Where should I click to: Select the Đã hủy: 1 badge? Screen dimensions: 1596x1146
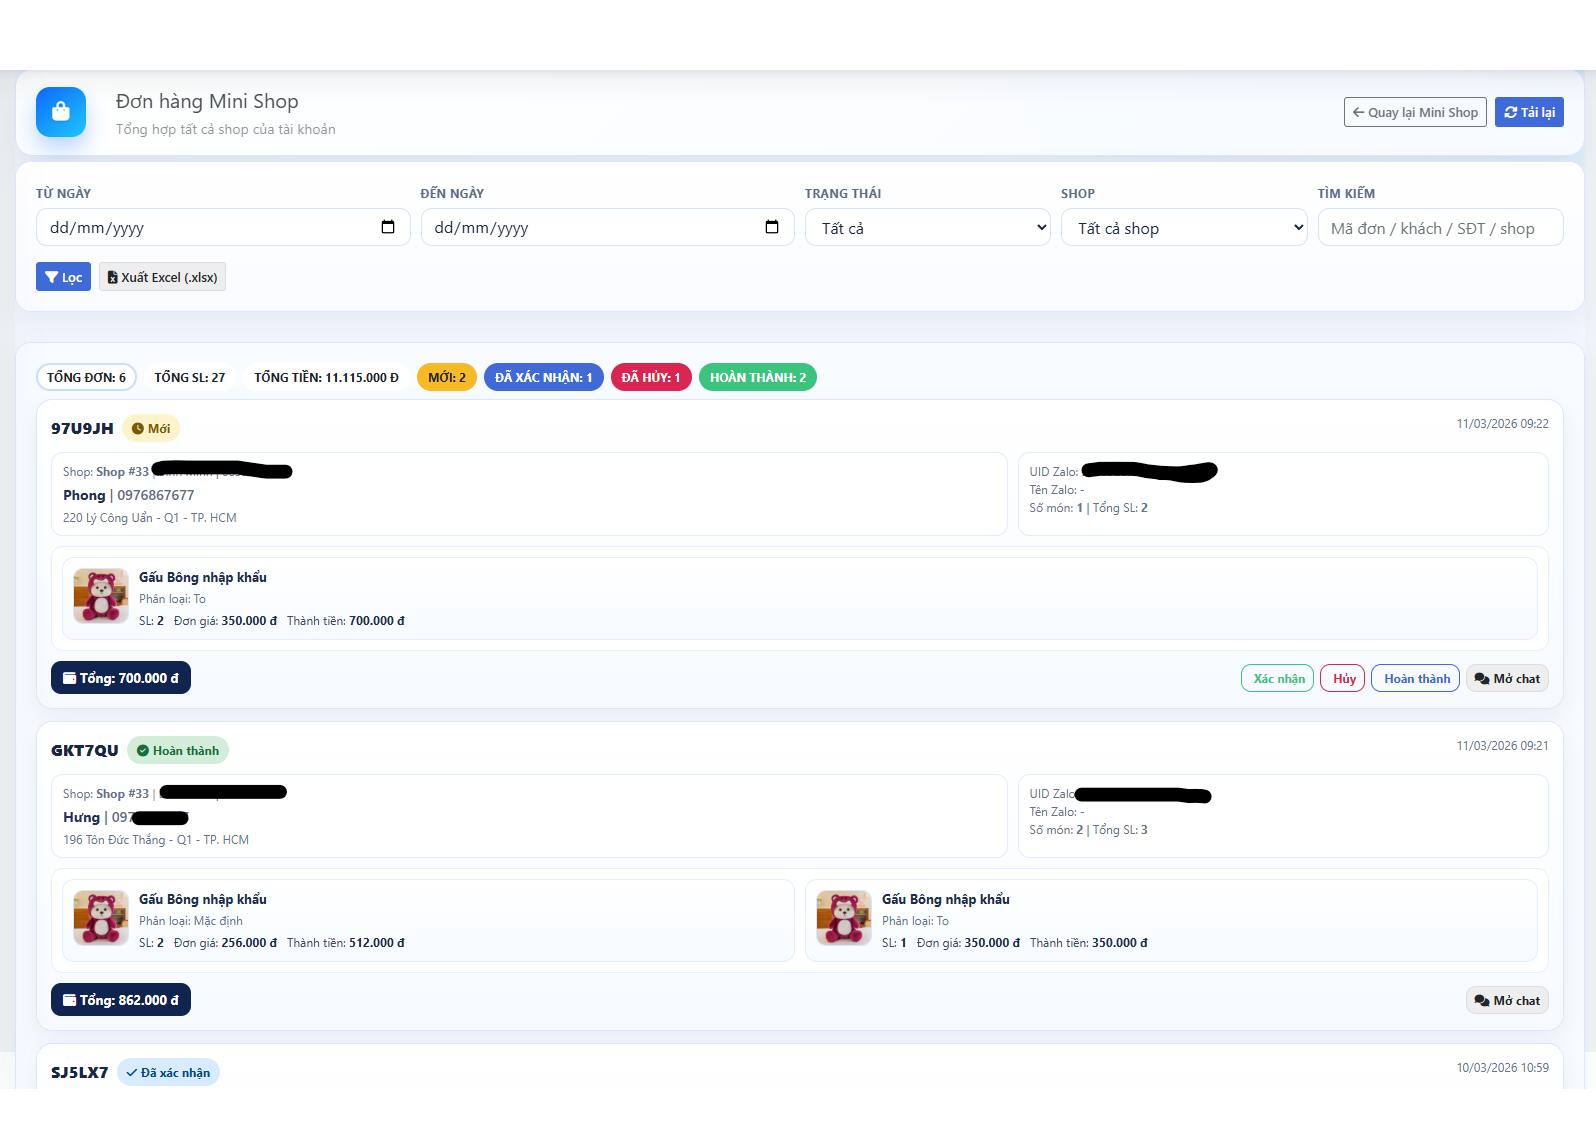[651, 378]
